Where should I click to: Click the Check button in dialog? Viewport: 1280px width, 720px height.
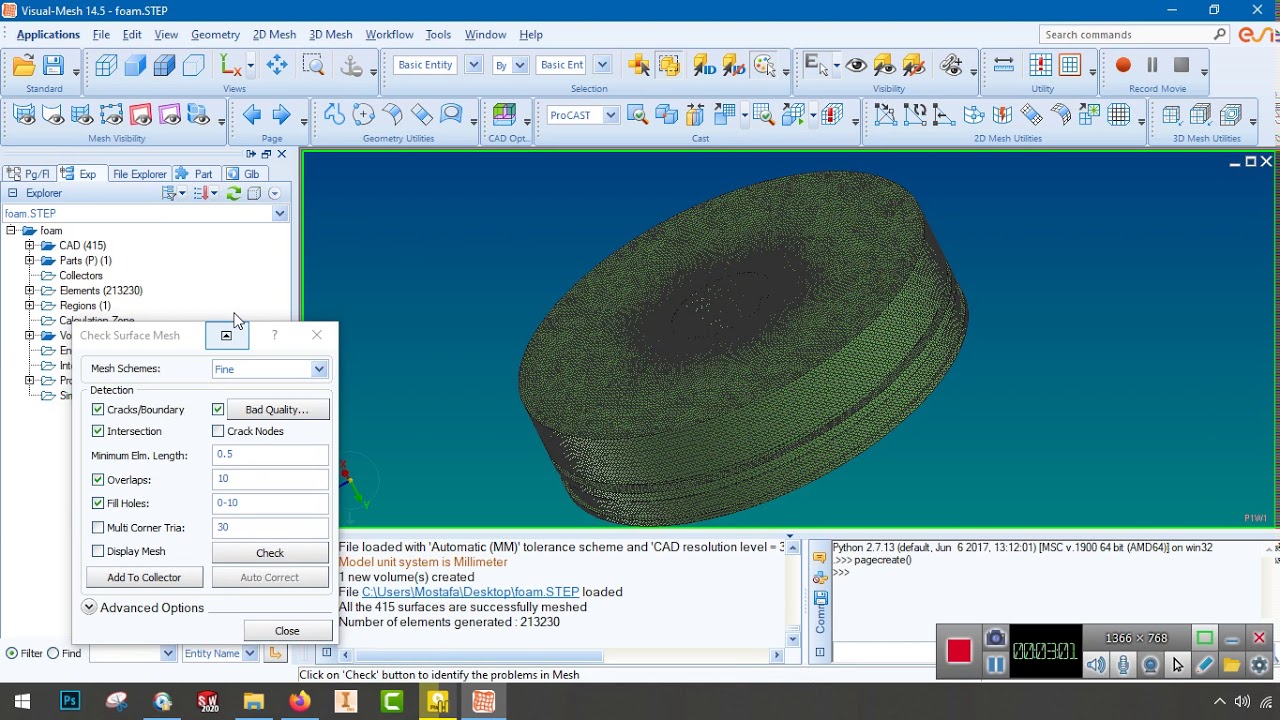(270, 553)
